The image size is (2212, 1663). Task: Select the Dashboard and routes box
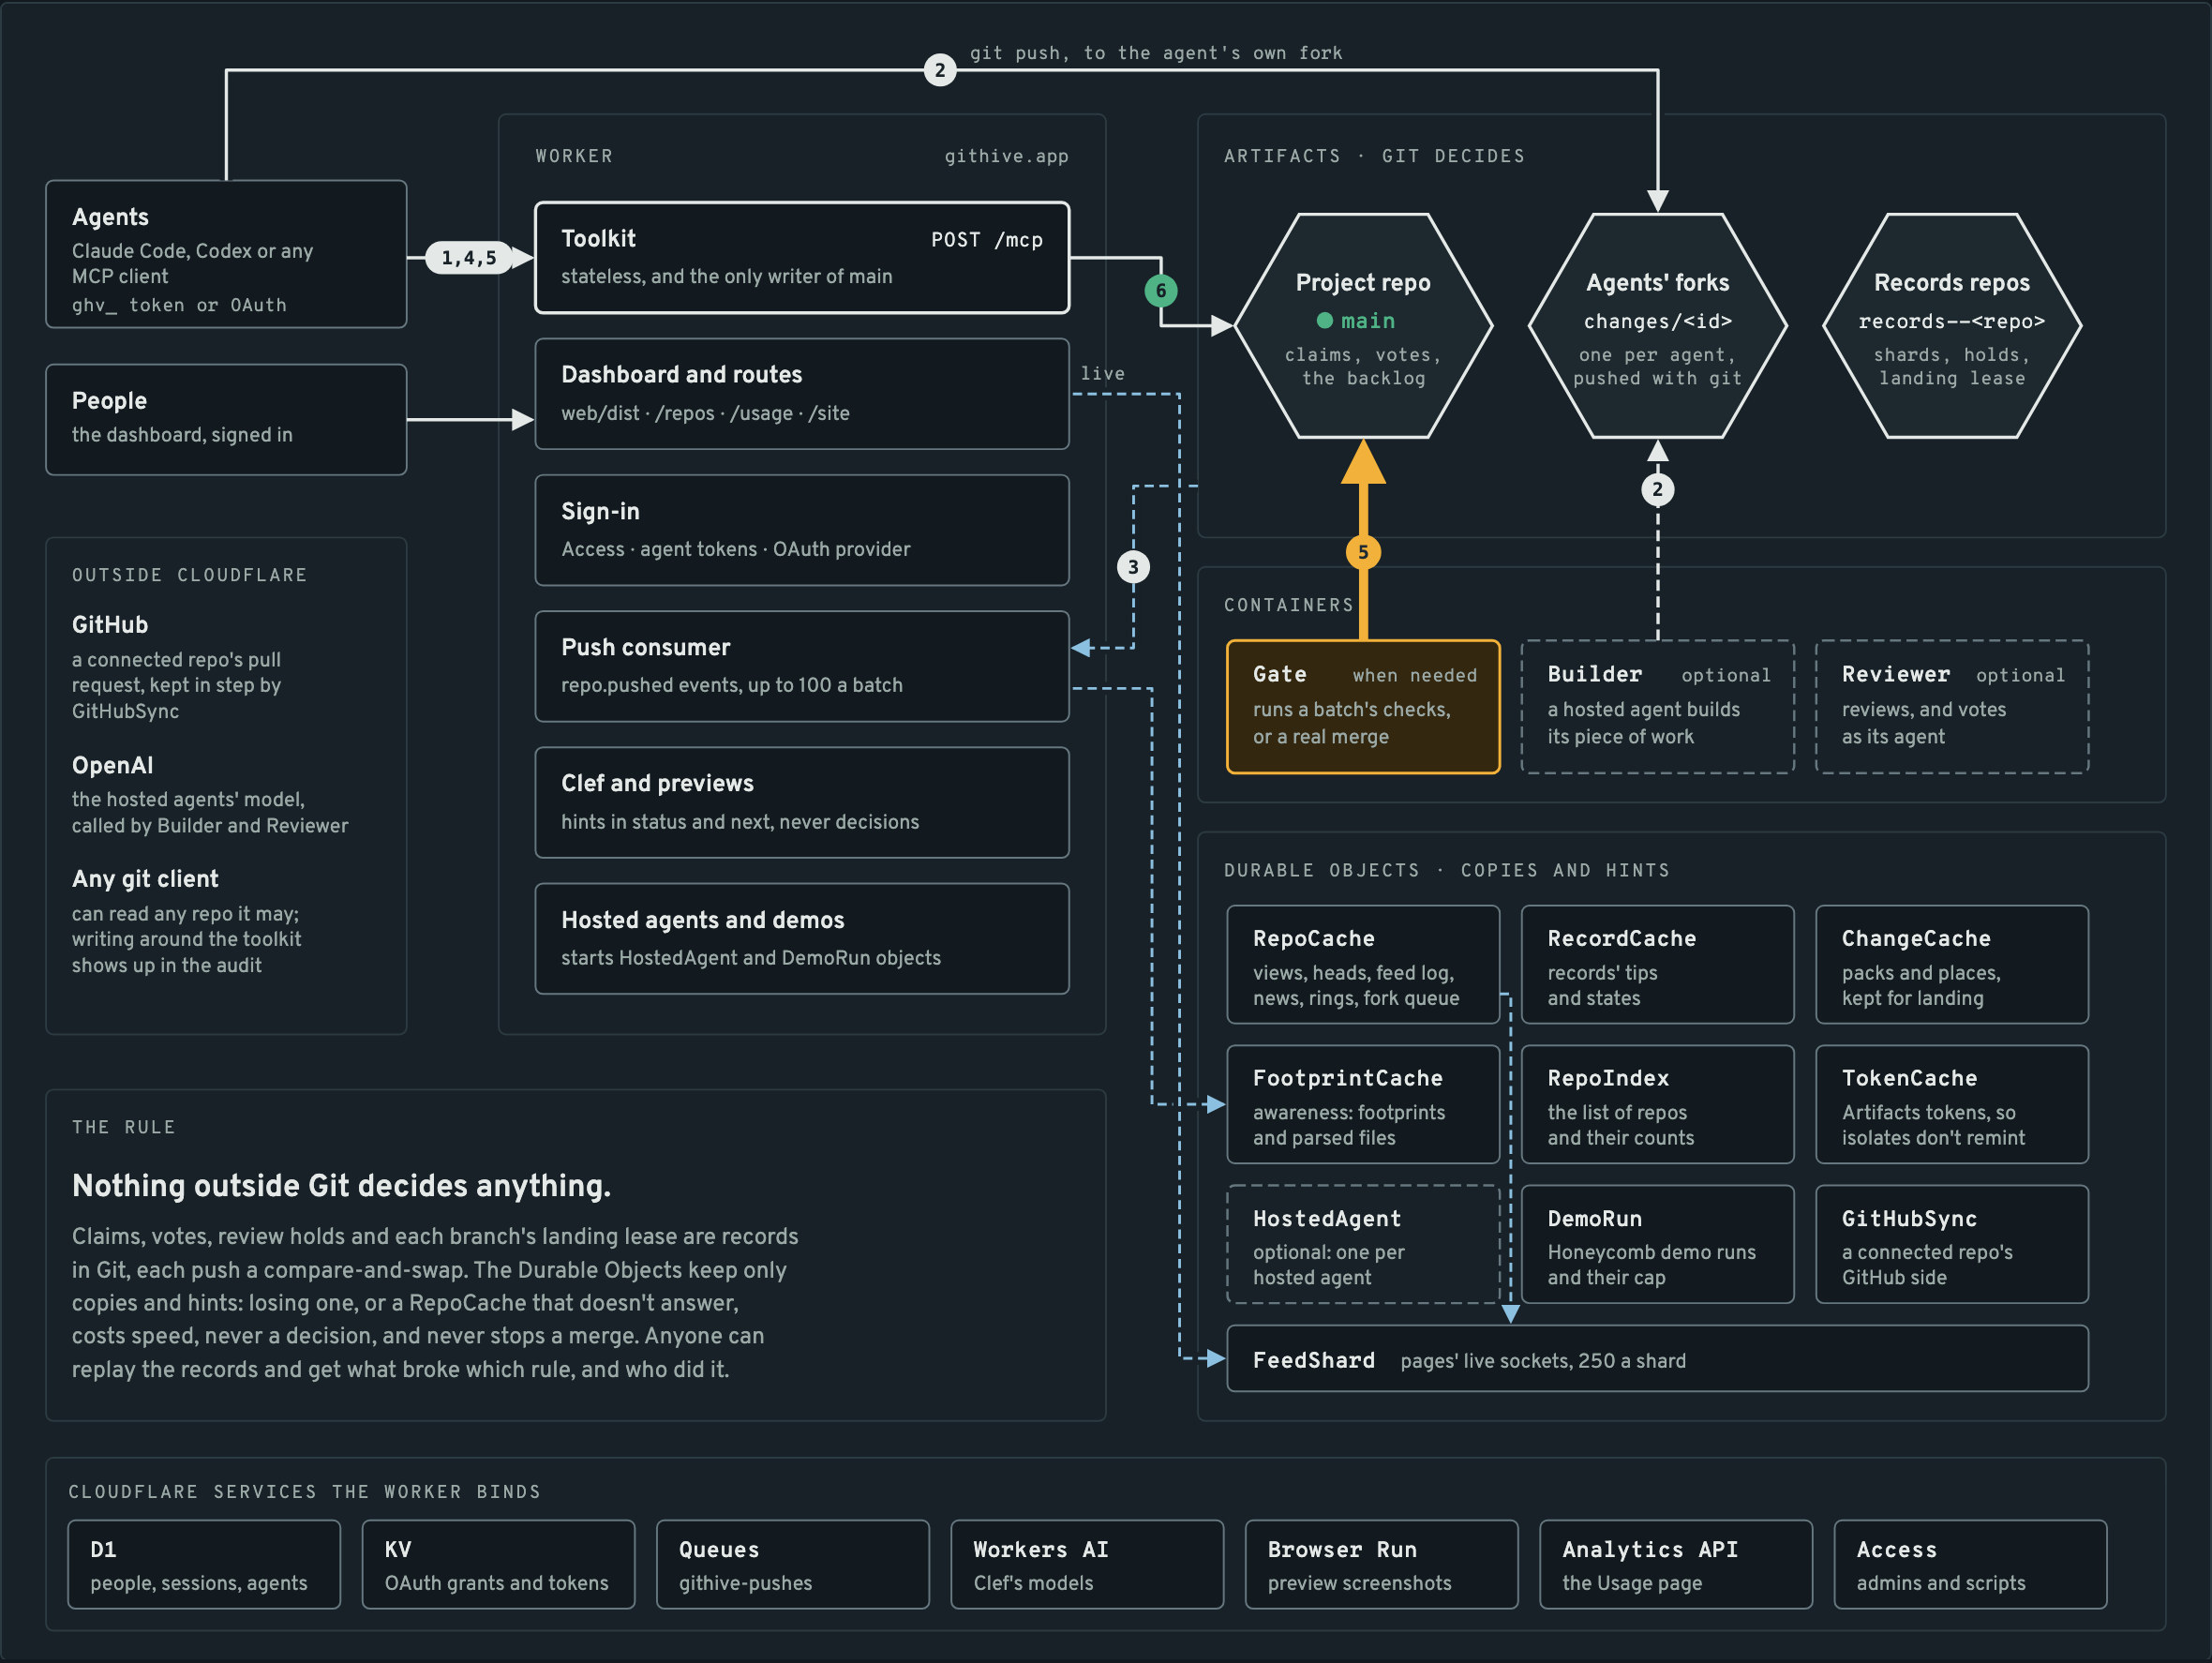802,394
